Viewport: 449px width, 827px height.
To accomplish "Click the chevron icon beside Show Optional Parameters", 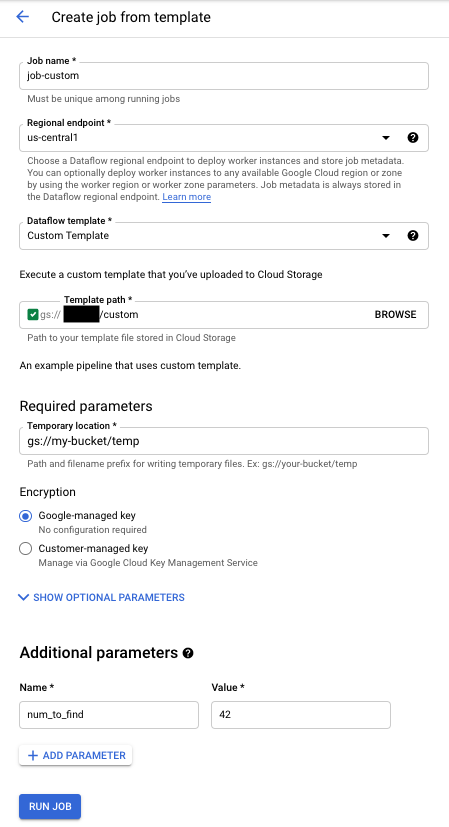I will pyautogui.click(x=23, y=598).
